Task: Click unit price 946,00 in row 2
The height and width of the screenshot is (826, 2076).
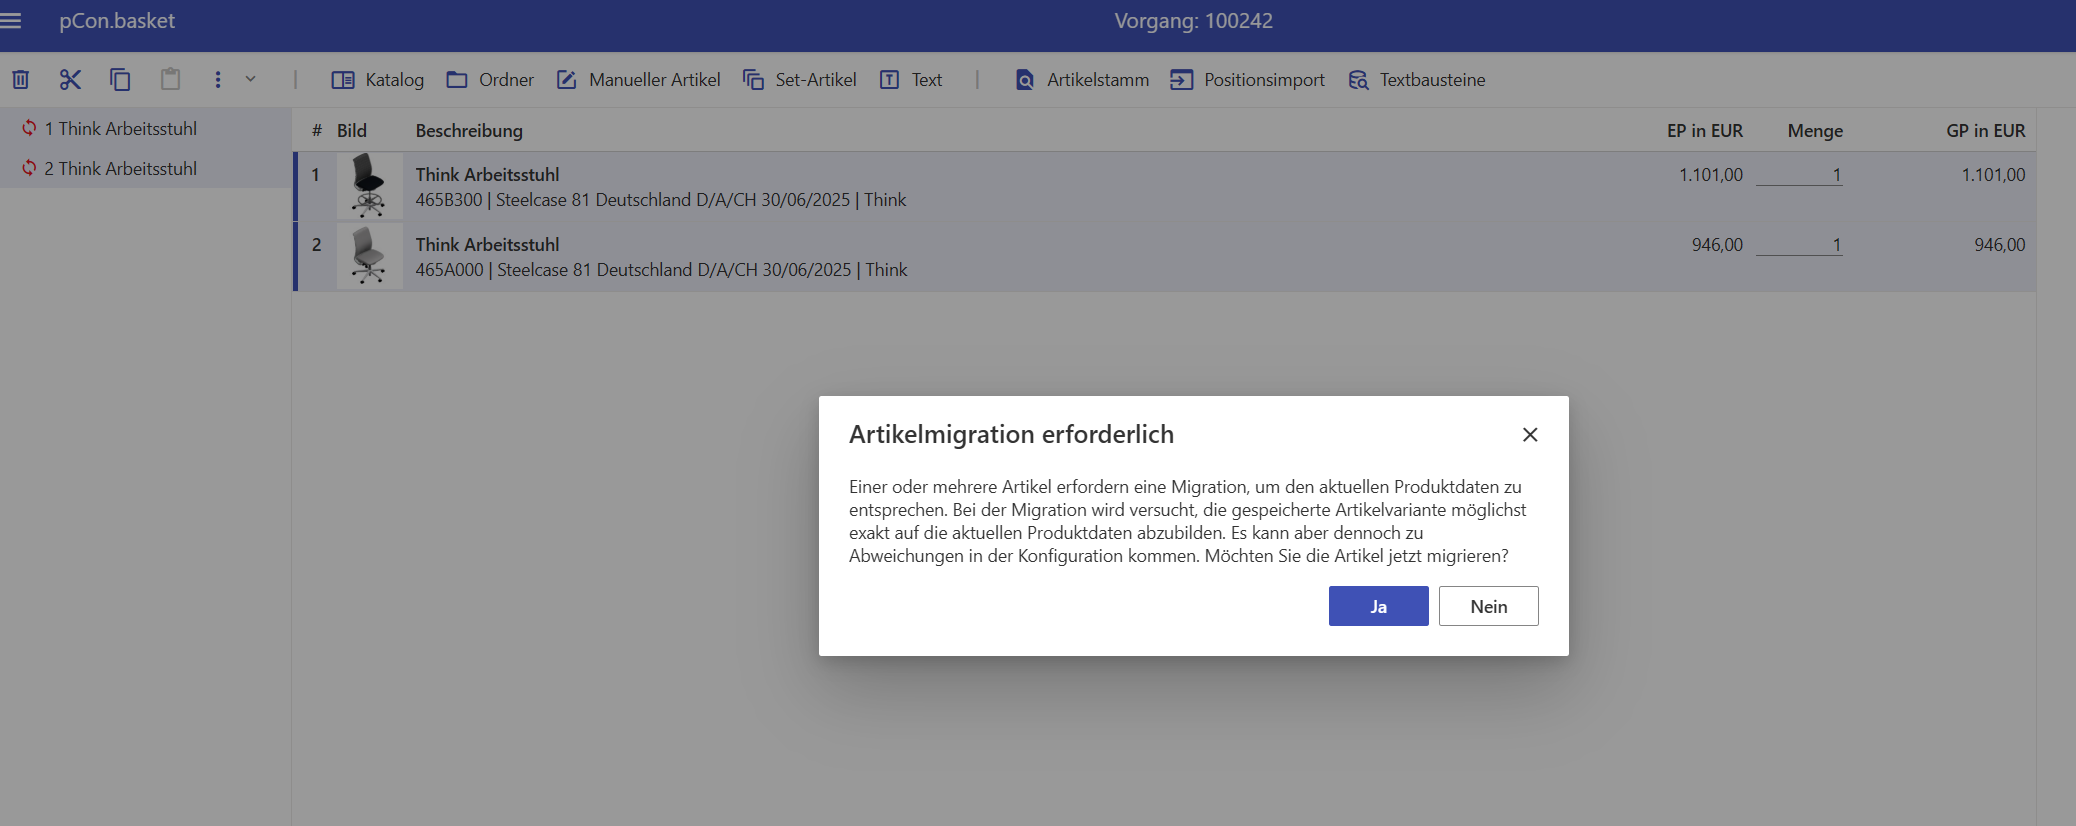Action: coord(1717,245)
